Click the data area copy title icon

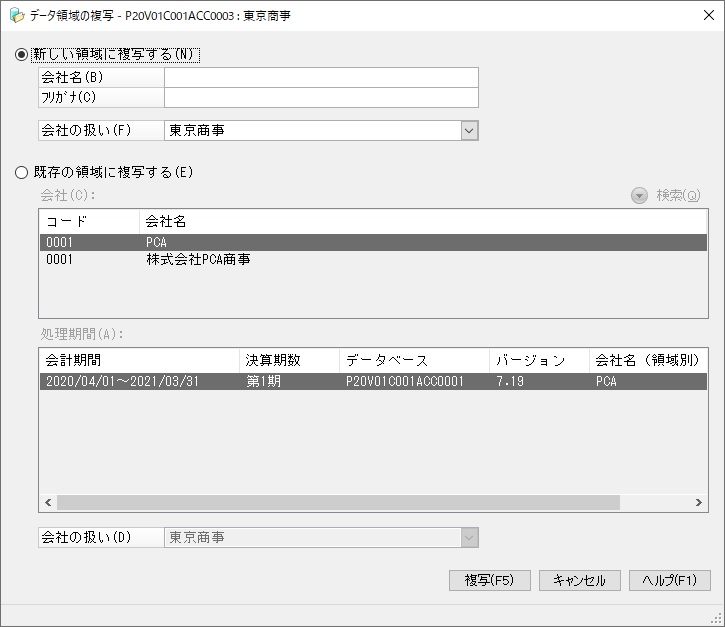click(16, 15)
